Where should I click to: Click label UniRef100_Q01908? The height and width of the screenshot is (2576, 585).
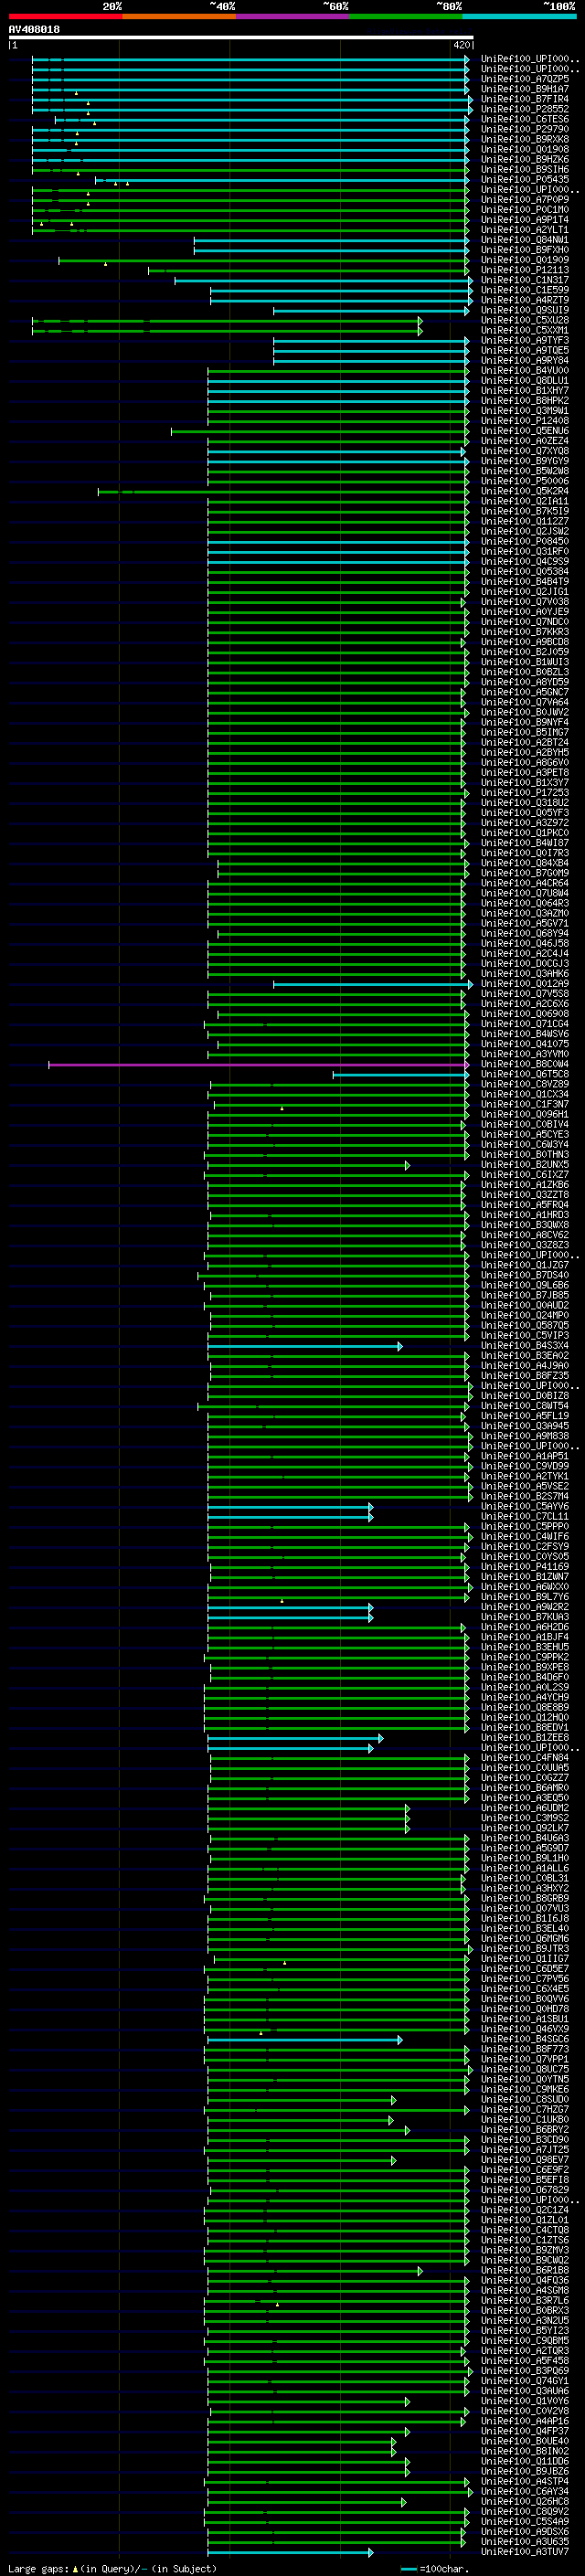524,149
